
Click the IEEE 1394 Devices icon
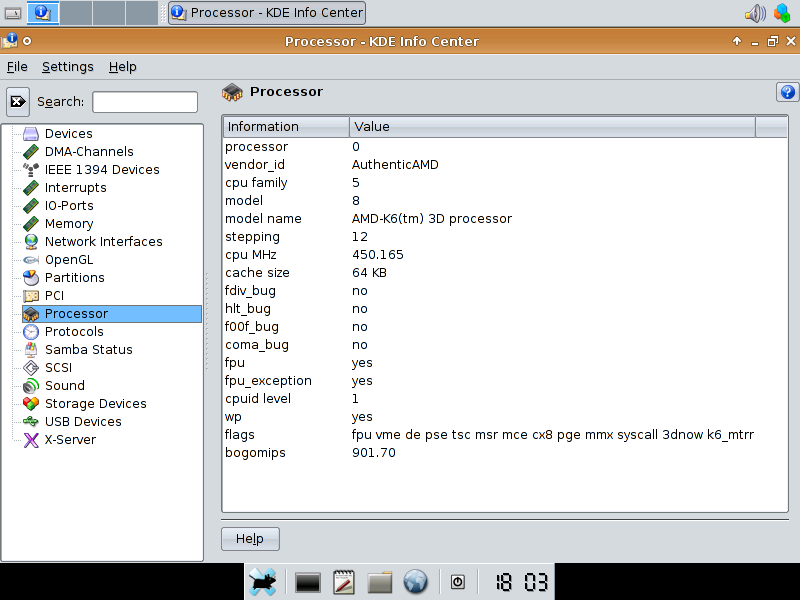pos(31,169)
